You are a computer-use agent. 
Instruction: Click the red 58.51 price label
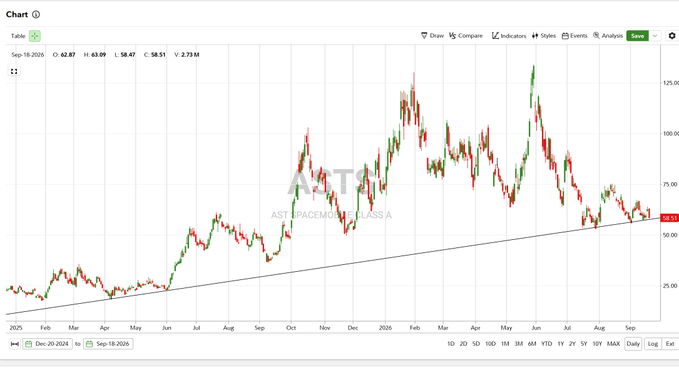[x=669, y=218]
